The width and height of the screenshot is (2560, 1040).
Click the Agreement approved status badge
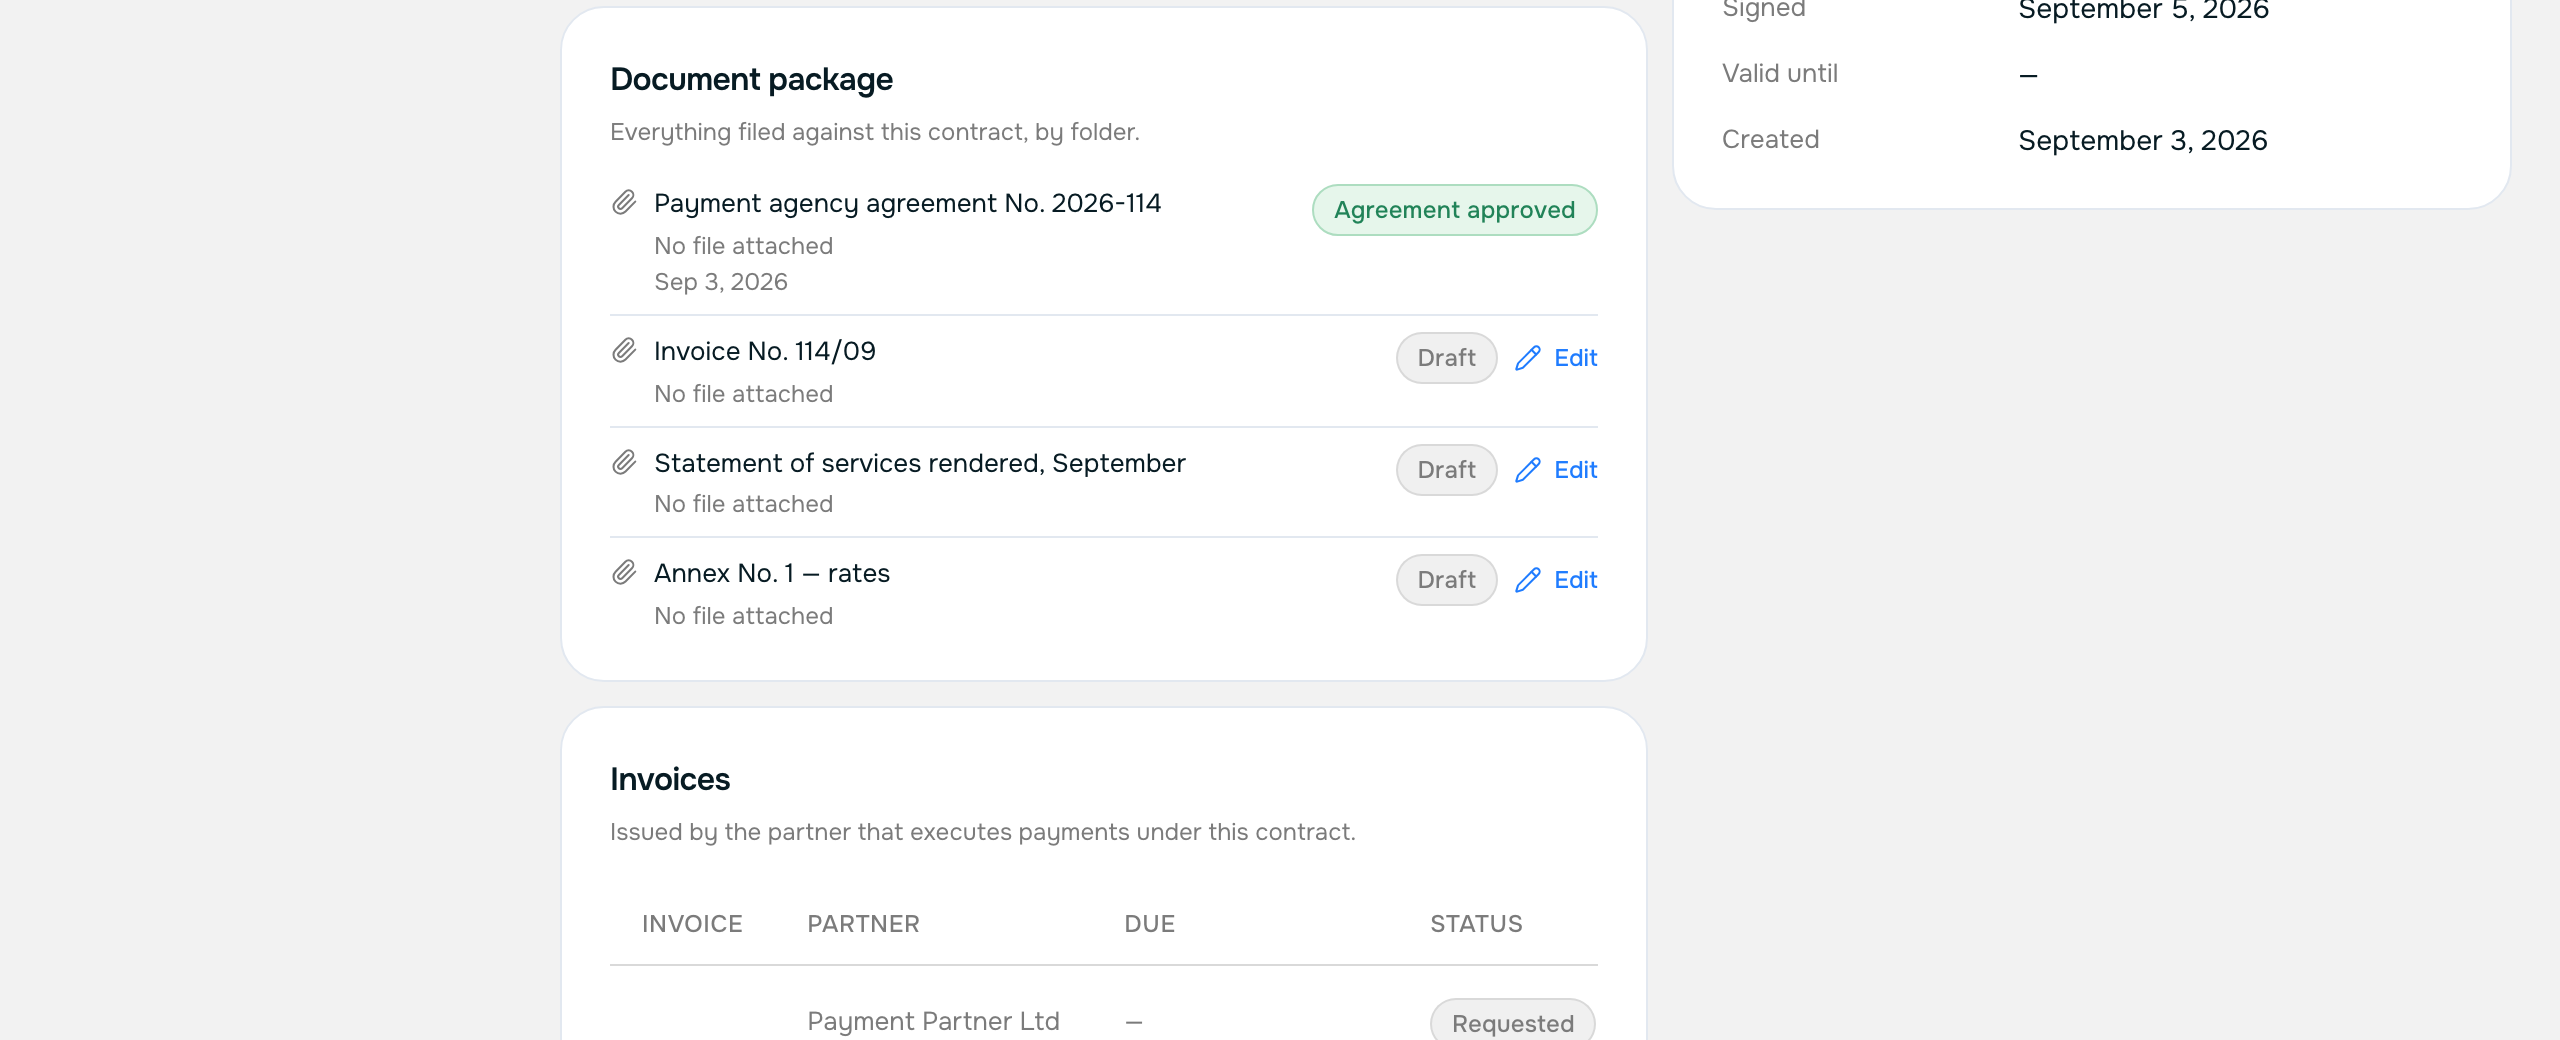coord(1454,210)
